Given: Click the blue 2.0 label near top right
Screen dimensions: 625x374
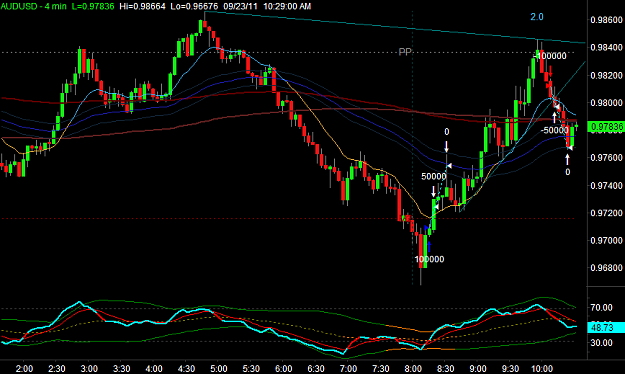Looking at the screenshot, I should [537, 17].
